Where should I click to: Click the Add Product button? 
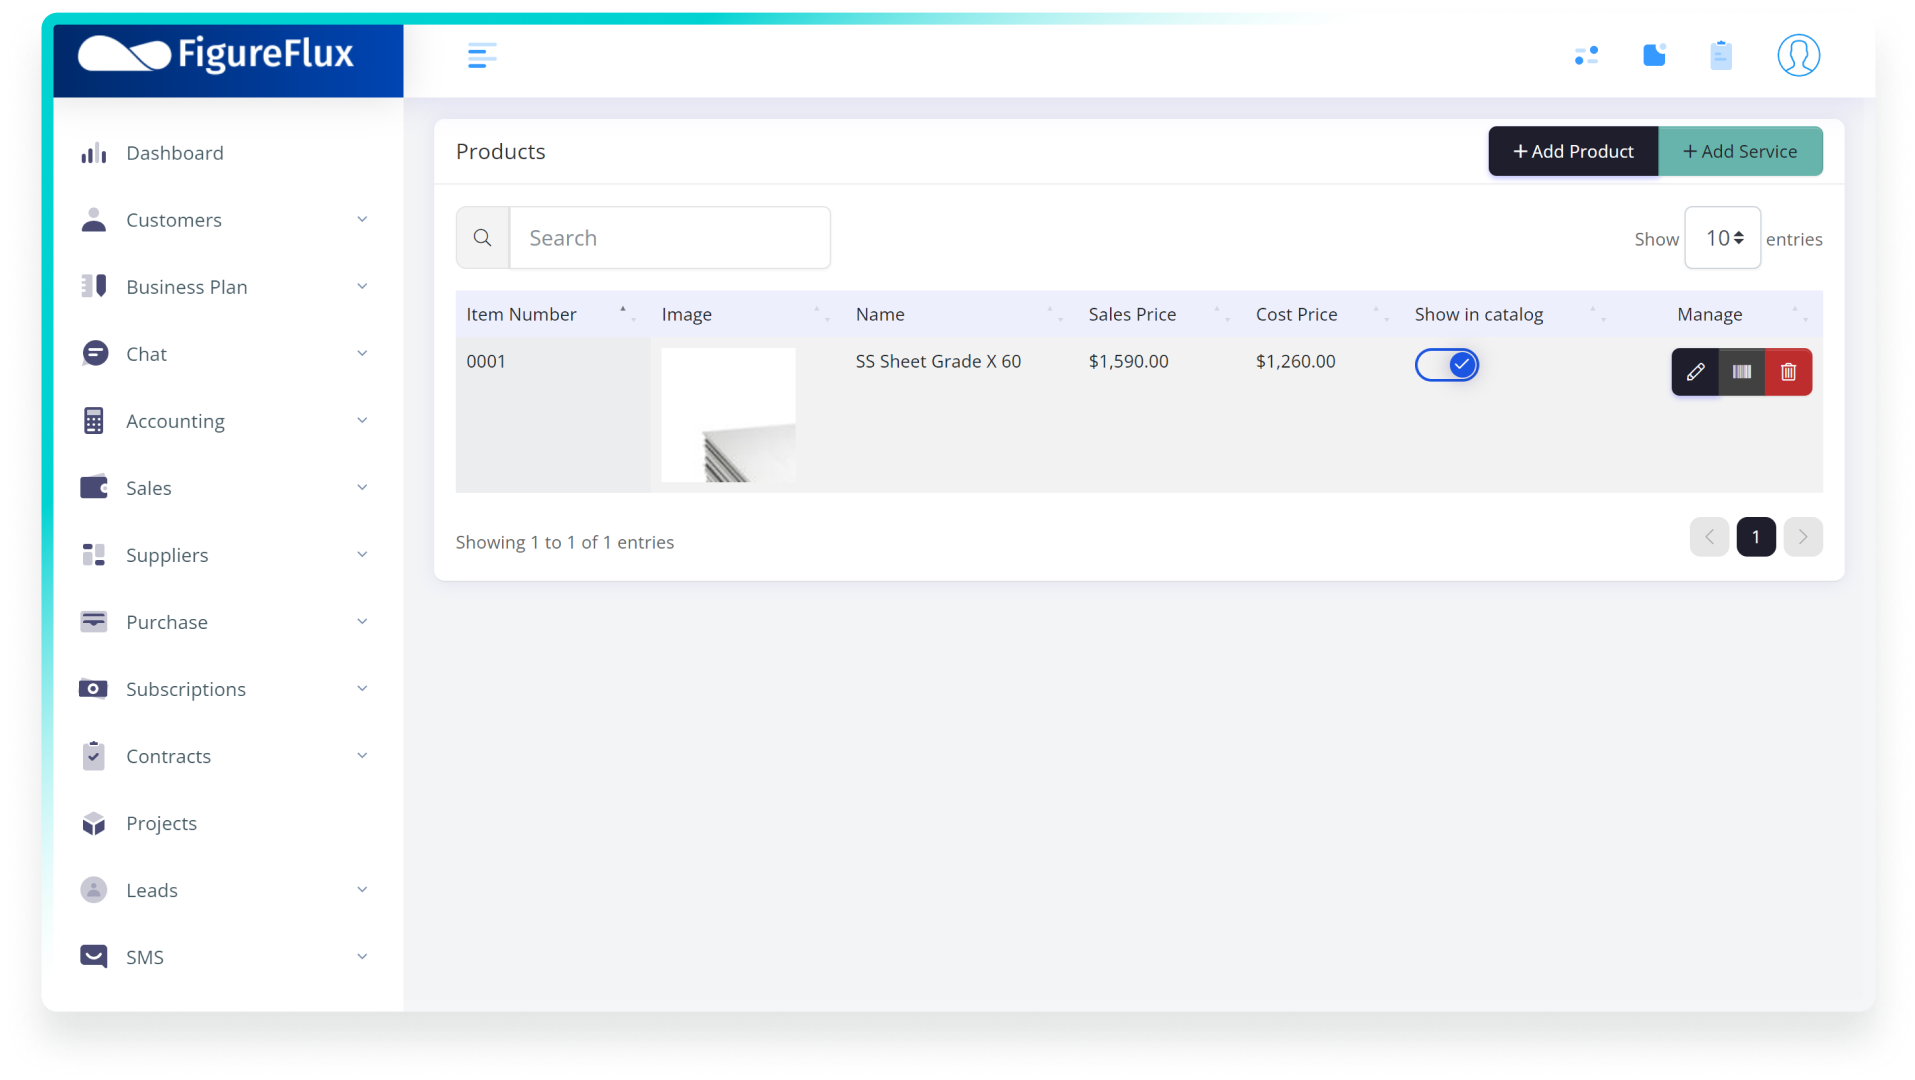1573,152
